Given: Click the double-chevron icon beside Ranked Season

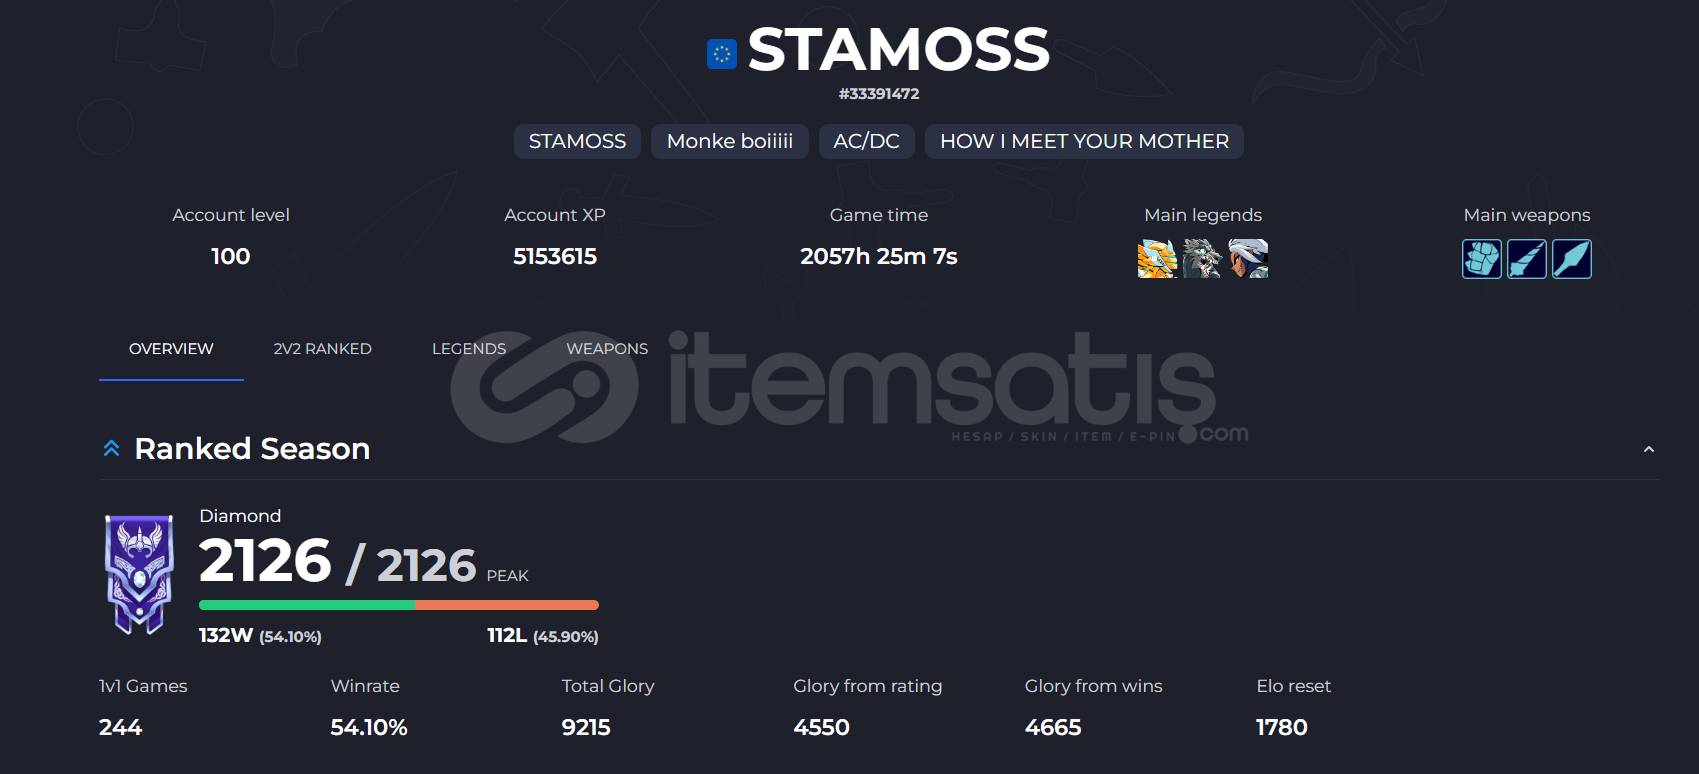Looking at the screenshot, I should (112, 449).
